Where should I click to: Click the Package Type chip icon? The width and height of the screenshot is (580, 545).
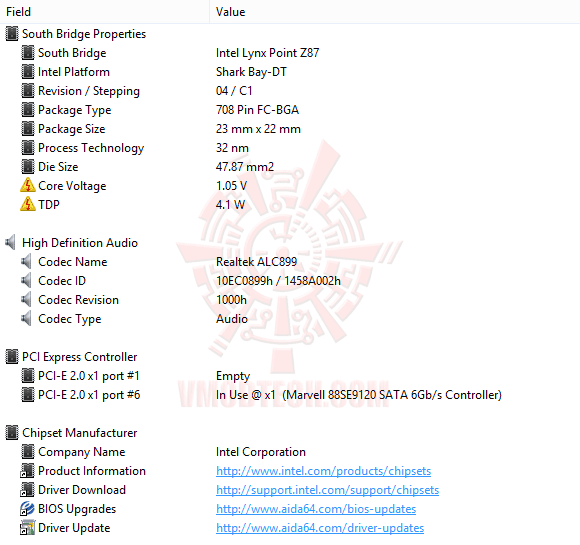(28, 110)
